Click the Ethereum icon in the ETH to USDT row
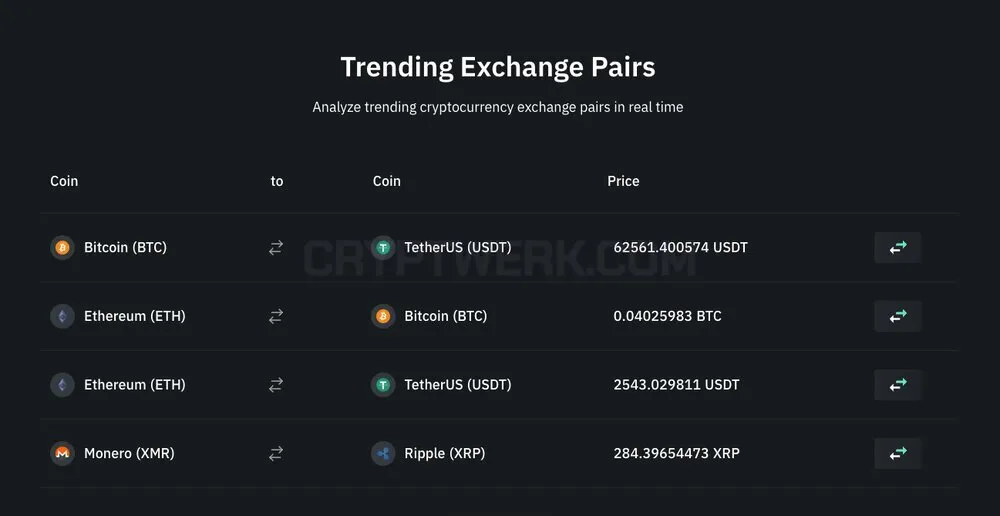Viewport: 1000px width, 516px height. click(x=62, y=385)
